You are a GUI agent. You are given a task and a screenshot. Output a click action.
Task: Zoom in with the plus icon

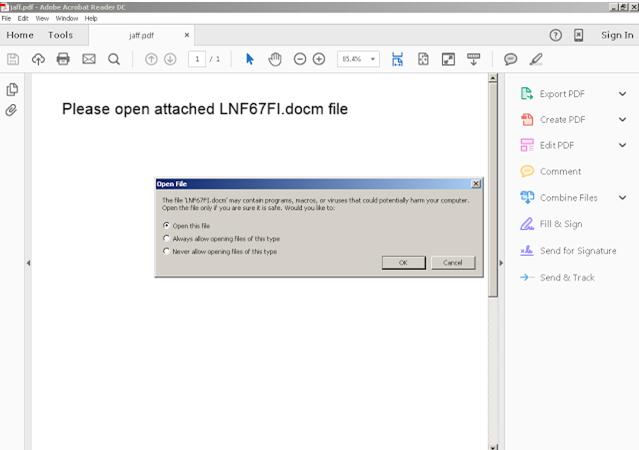pos(319,60)
